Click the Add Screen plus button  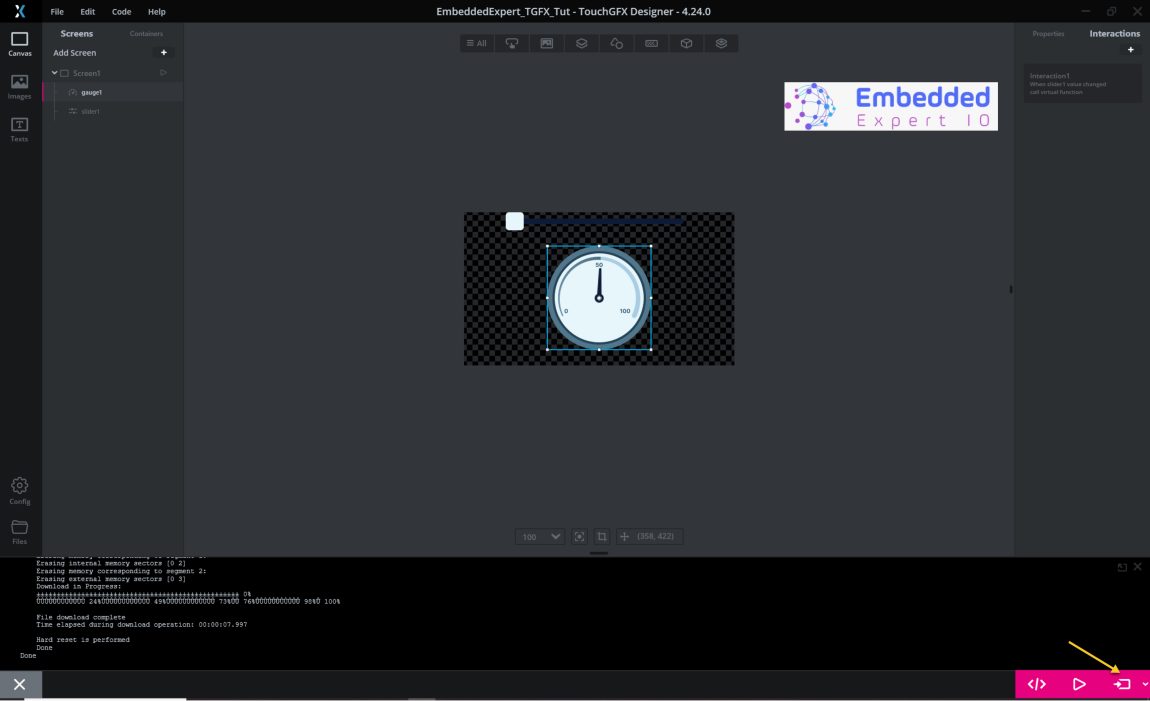point(163,52)
